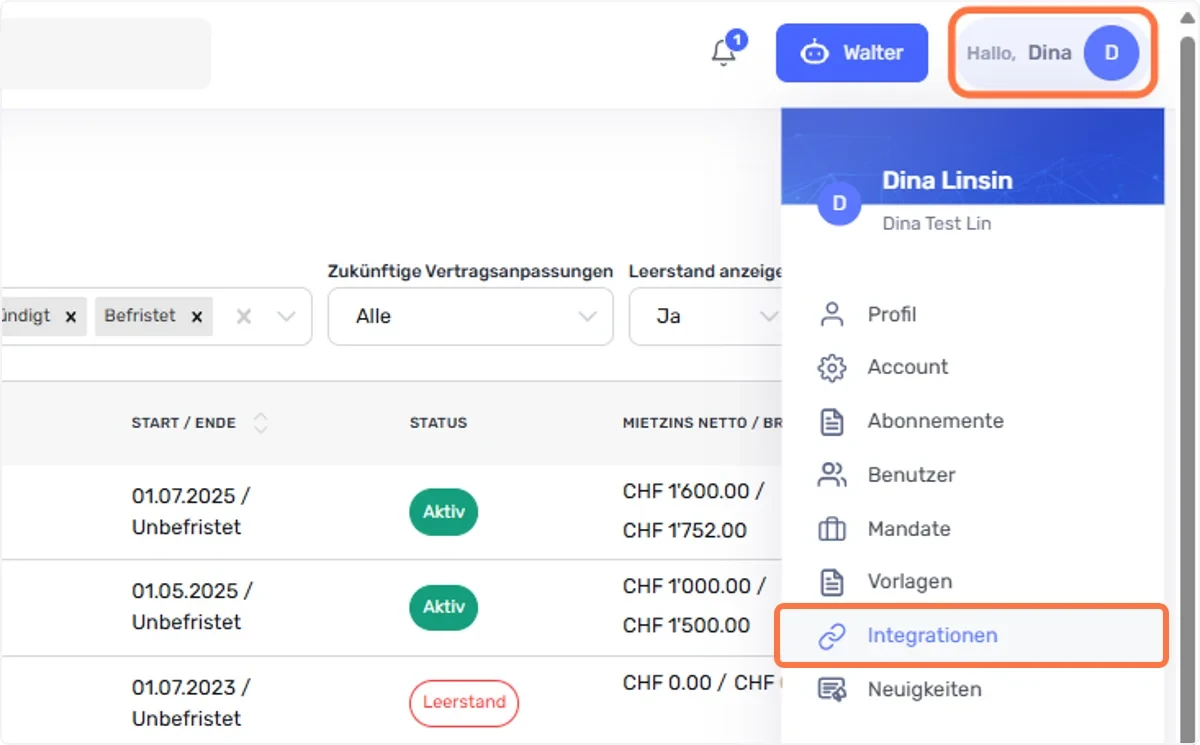
Task: Click the document icon next to Abonnemente
Action: [832, 421]
